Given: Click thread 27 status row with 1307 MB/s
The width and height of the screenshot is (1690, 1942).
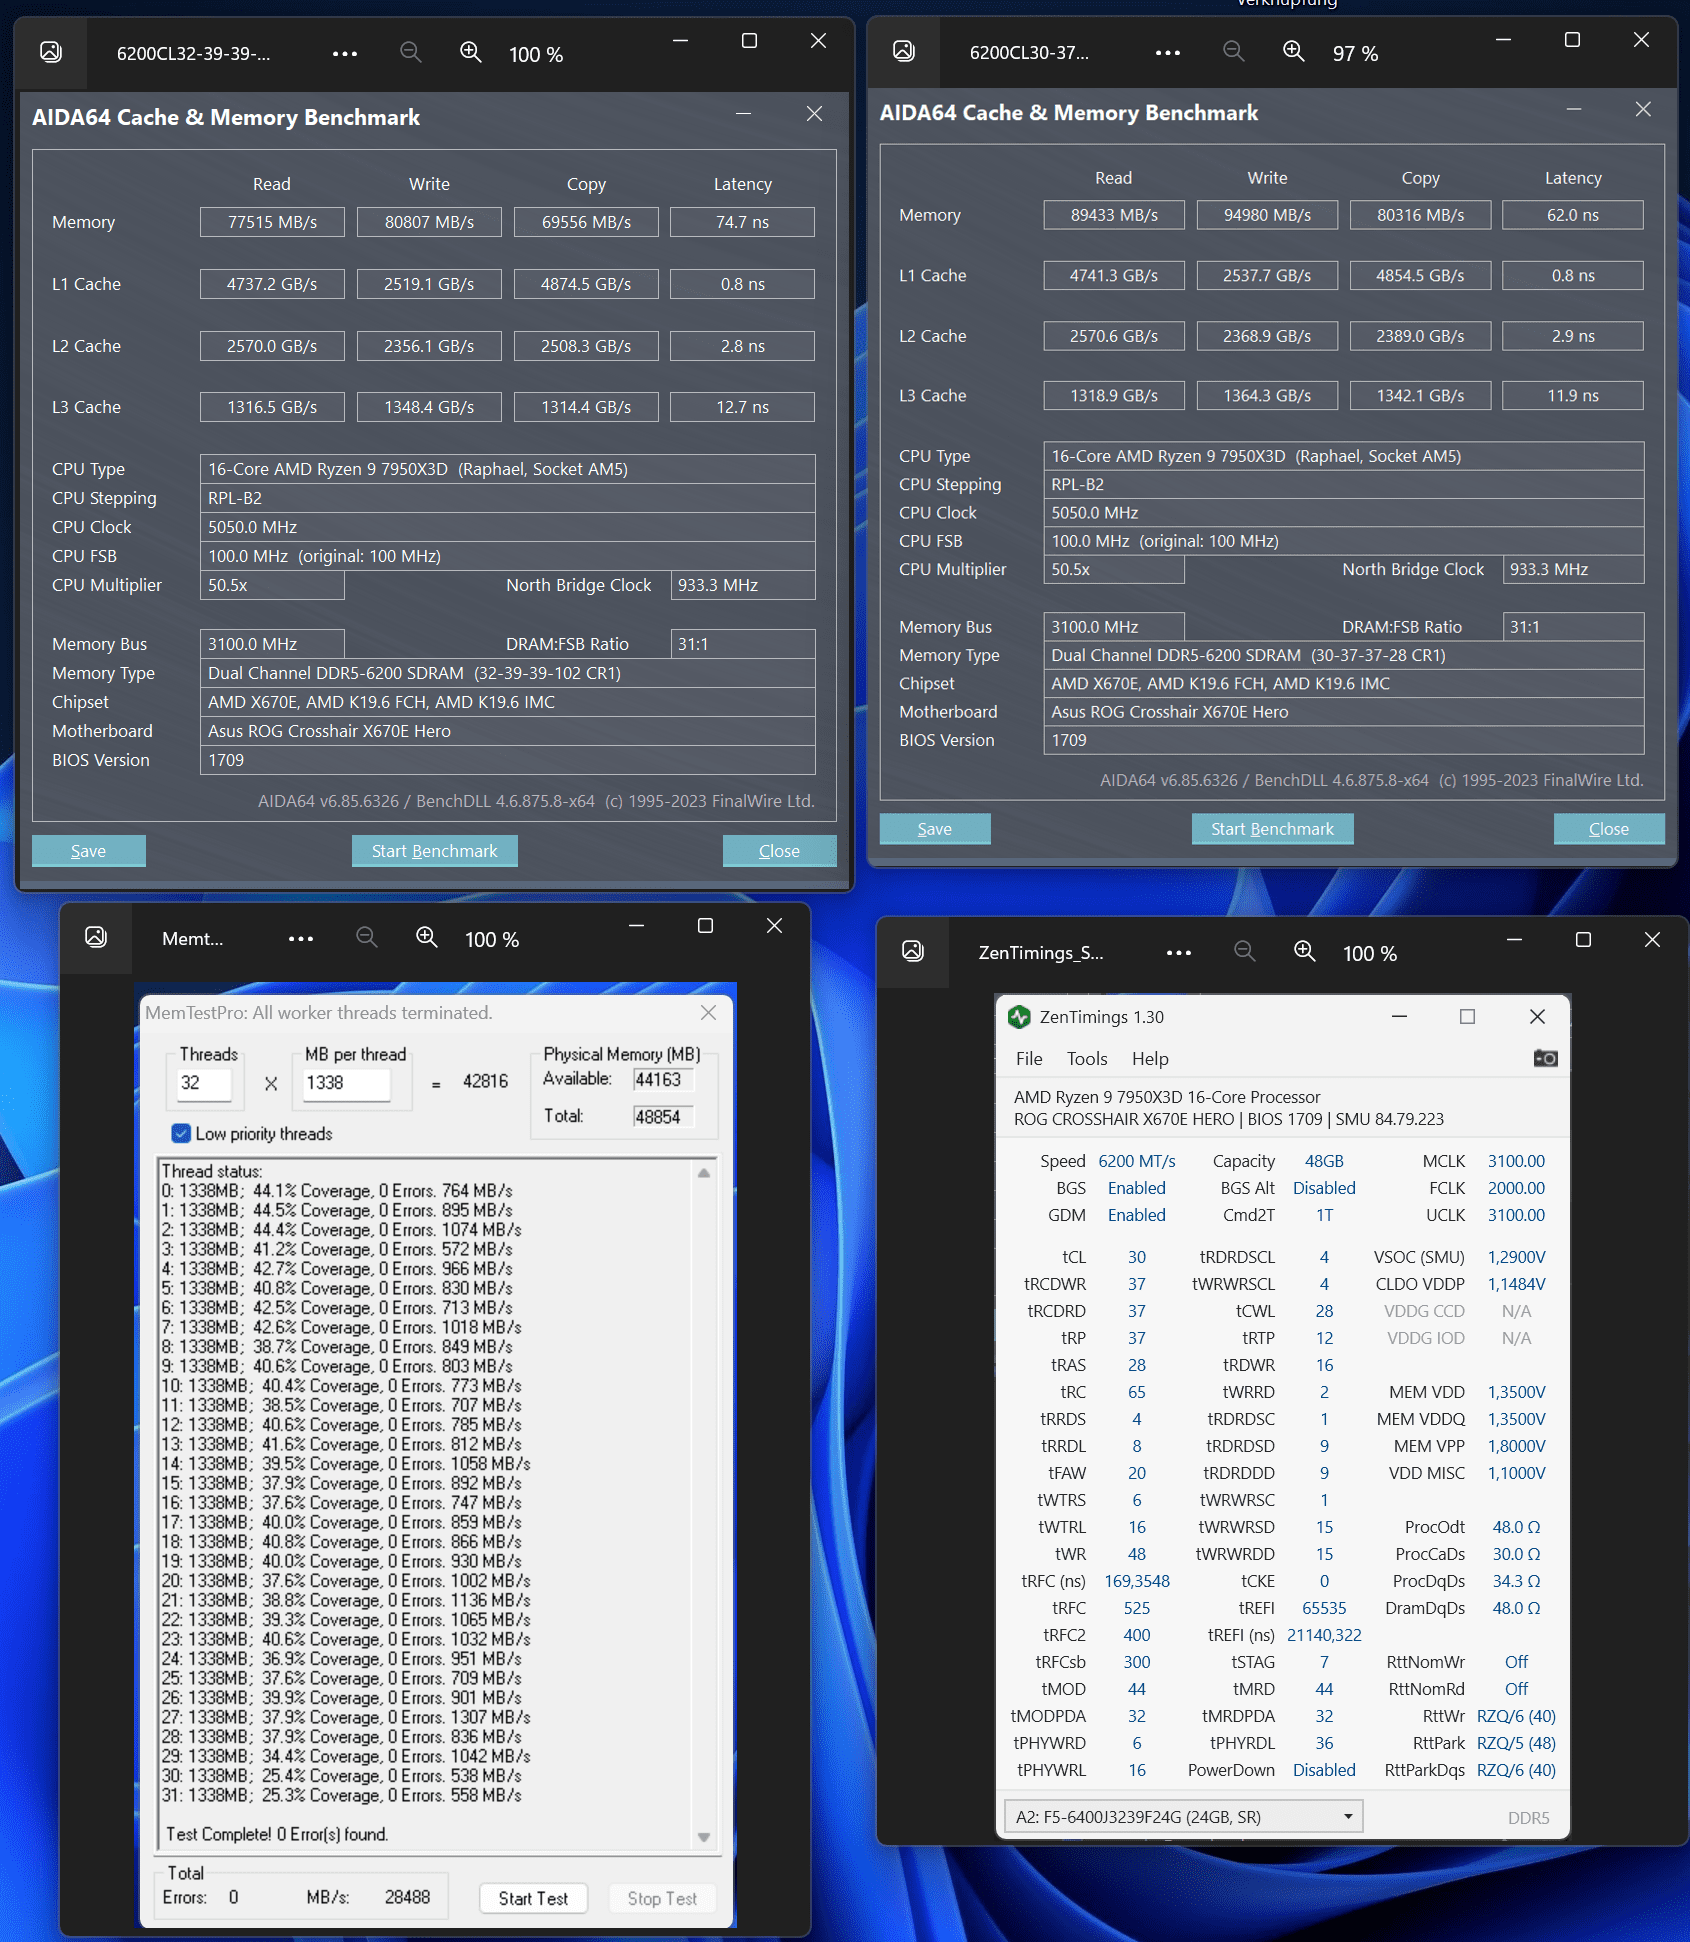Looking at the screenshot, I should click(x=346, y=1717).
